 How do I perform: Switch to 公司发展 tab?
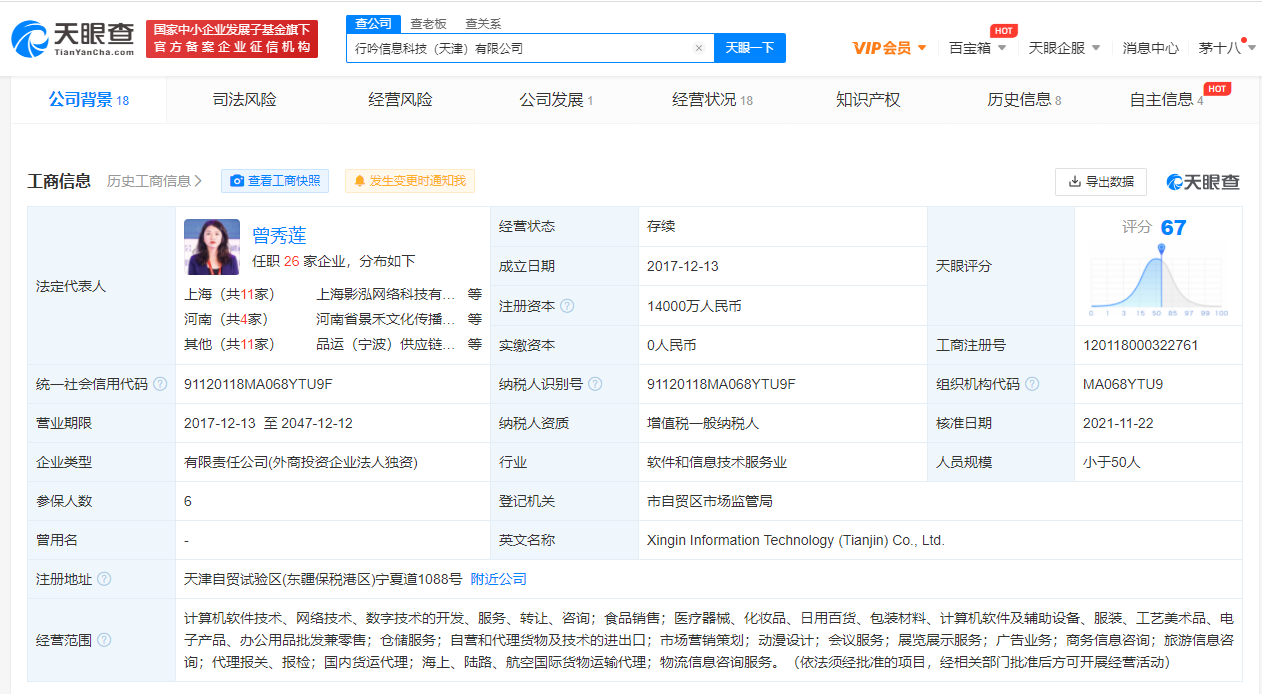(x=556, y=100)
